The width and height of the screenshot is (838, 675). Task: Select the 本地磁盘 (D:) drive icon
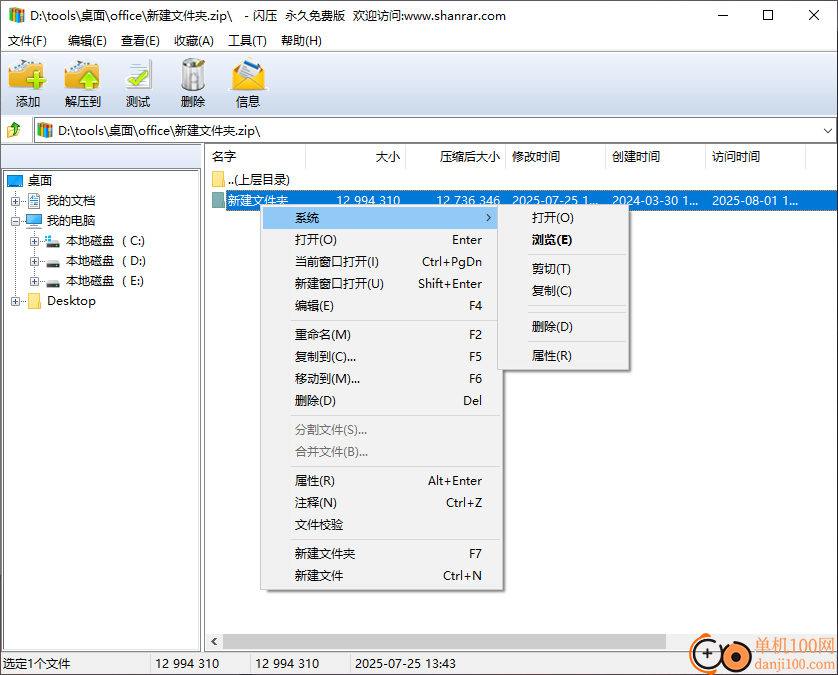(x=52, y=262)
